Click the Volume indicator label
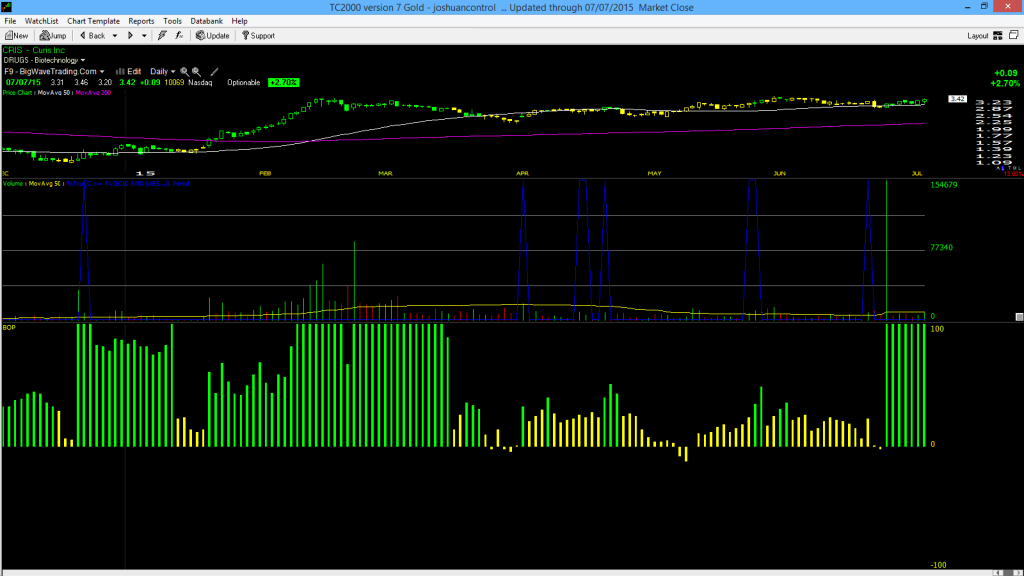This screenshot has height=576, width=1024. pyautogui.click(x=13, y=184)
